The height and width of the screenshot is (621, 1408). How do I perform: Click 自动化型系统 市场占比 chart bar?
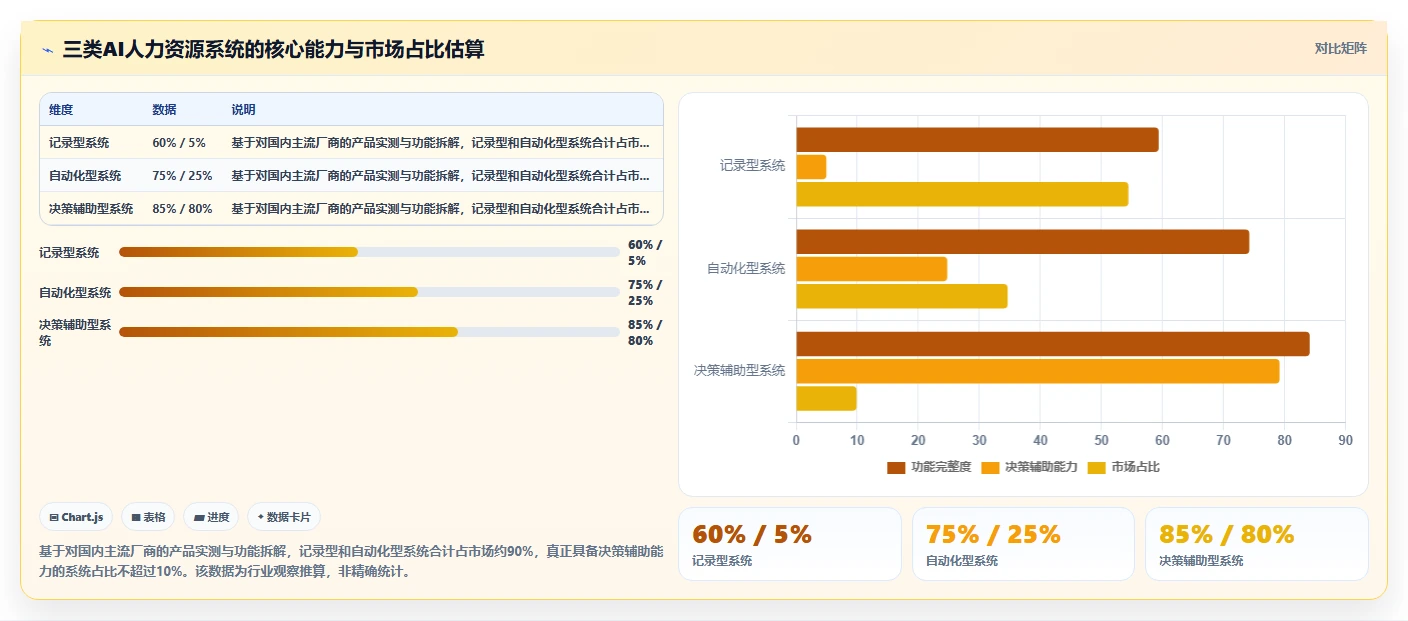(x=902, y=296)
